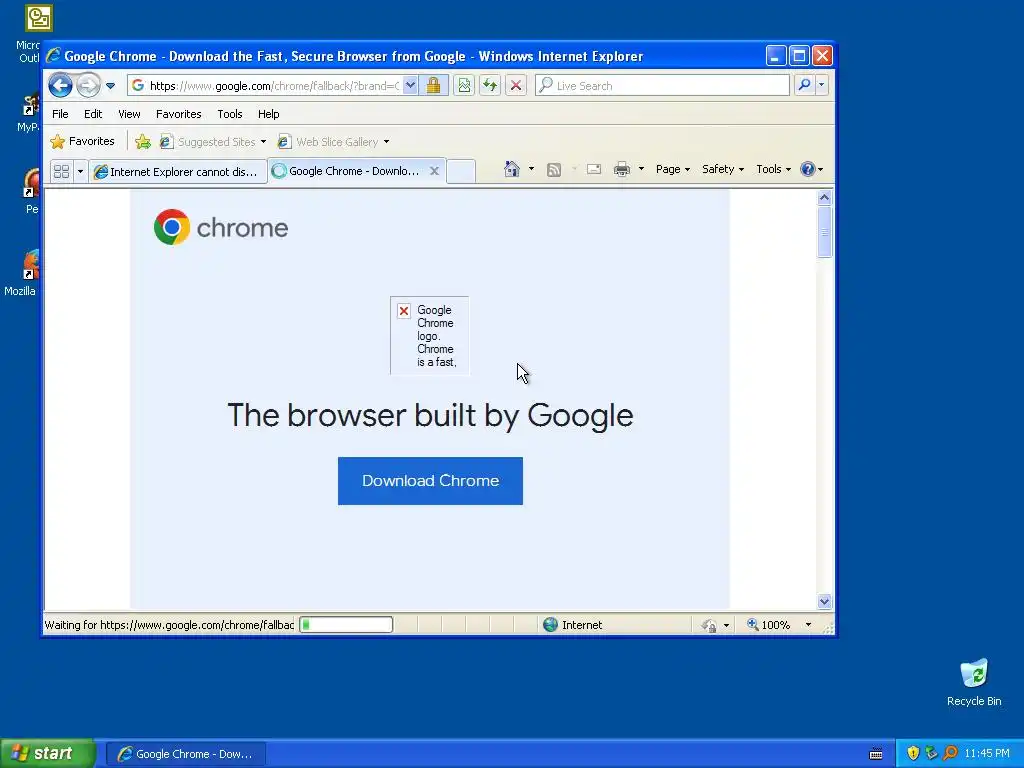Expand the address bar autocomplete arrow
1024x768 pixels.
pyautogui.click(x=410, y=86)
